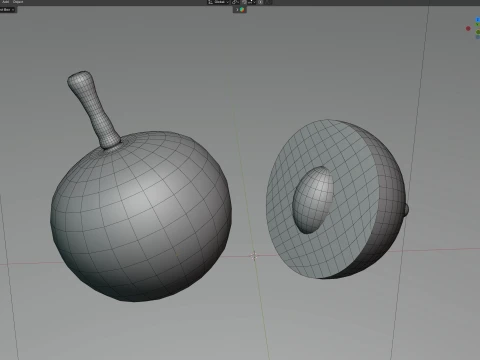Viewport: 480px width, 360px height.
Task: Select the seed inside the half apple
Action: coord(313,199)
